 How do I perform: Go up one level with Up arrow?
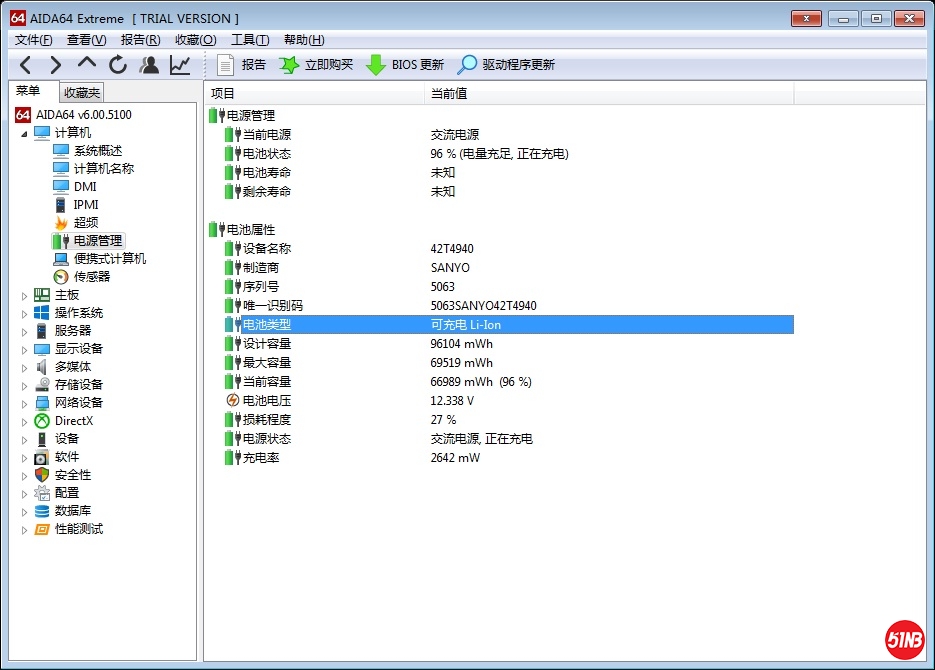87,64
